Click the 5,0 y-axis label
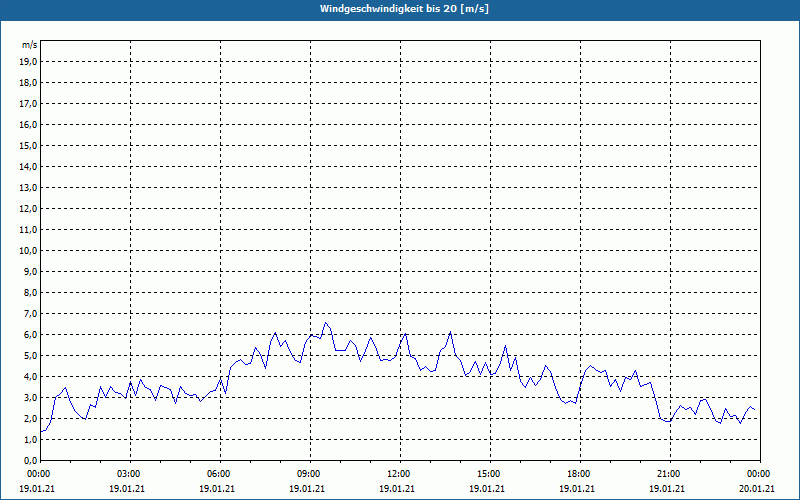800x500 pixels. pyautogui.click(x=30, y=356)
